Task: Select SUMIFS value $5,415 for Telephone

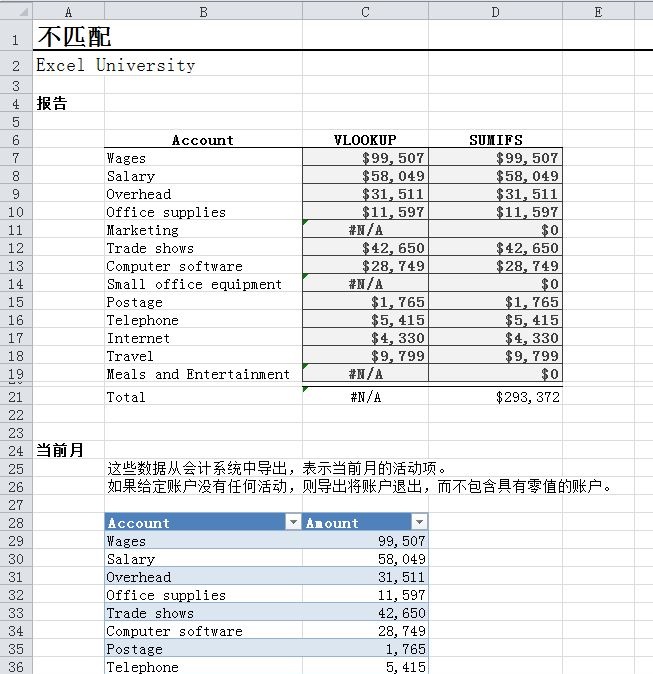Action: tap(495, 320)
